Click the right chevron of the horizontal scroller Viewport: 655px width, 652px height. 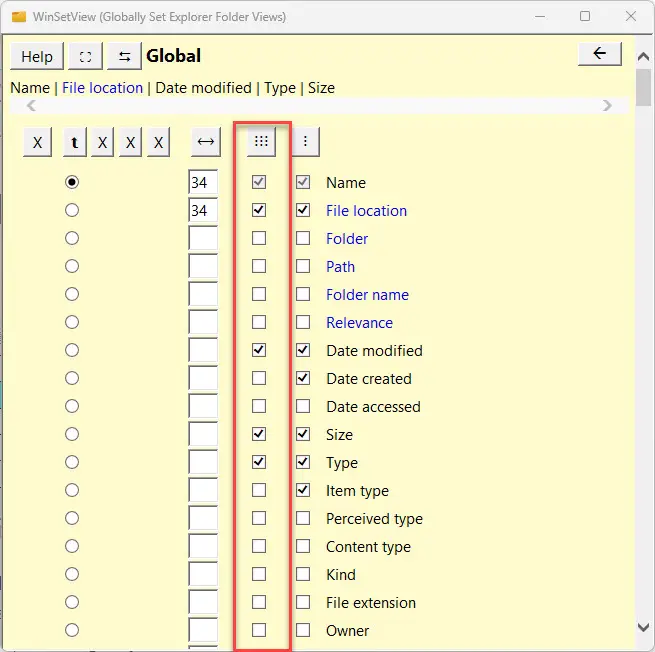click(x=607, y=106)
